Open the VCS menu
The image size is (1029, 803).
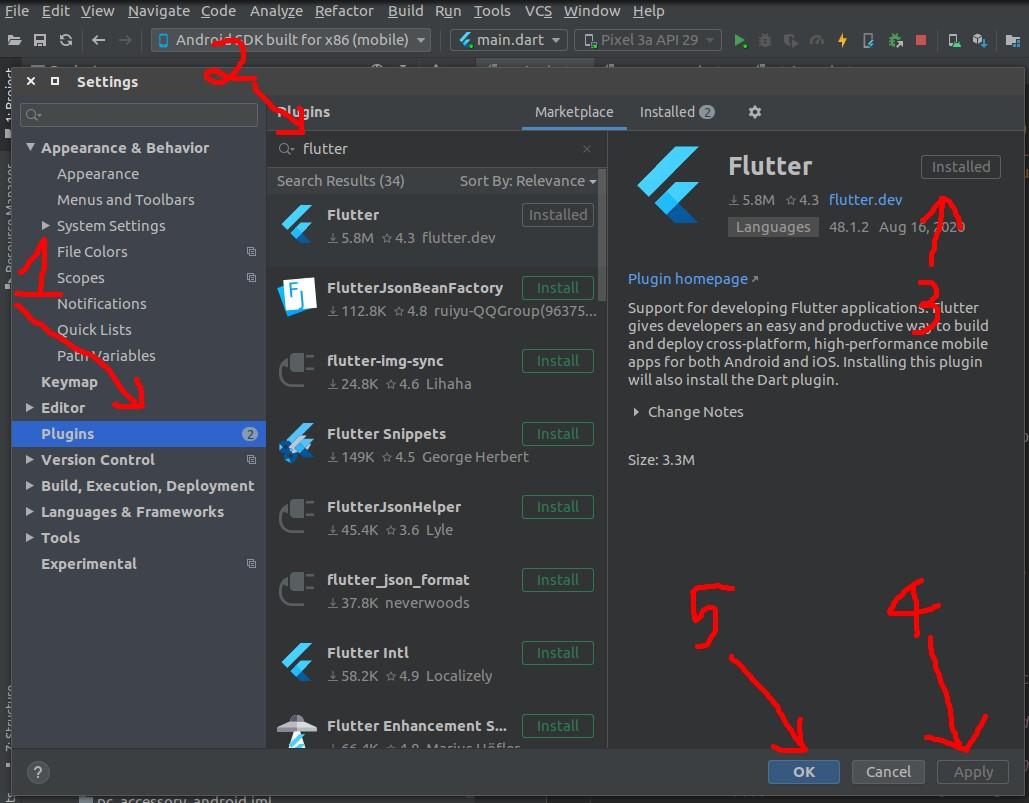[x=538, y=11]
